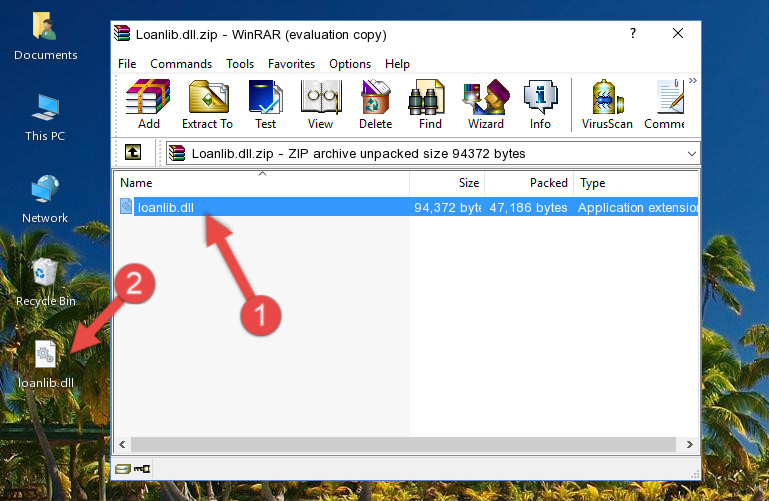The height and width of the screenshot is (501, 769).
Task: Select the loanlib.dll file on desktop
Action: click(x=46, y=365)
